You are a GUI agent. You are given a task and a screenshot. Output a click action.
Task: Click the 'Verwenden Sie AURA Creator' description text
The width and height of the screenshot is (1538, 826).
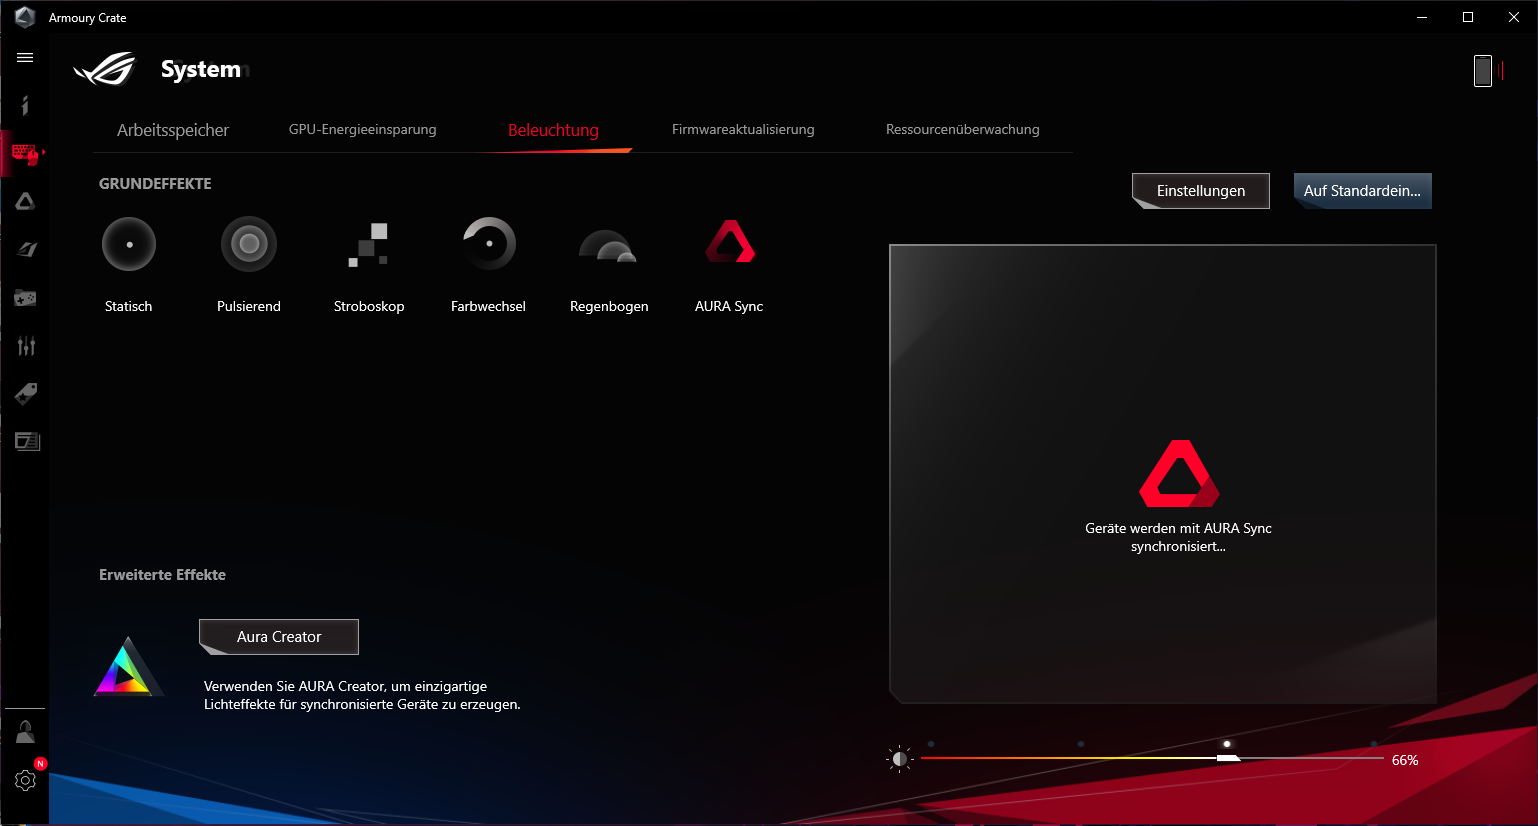pyautogui.click(x=362, y=695)
